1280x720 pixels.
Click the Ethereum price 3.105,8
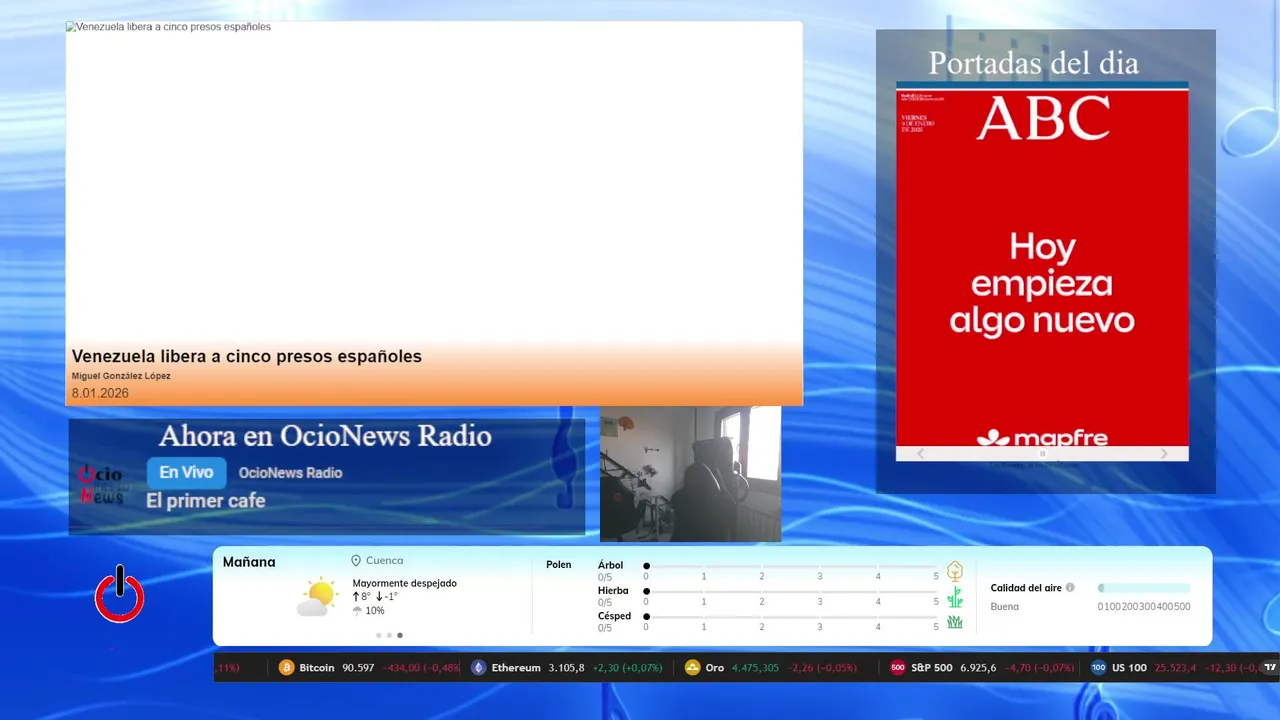pos(566,667)
